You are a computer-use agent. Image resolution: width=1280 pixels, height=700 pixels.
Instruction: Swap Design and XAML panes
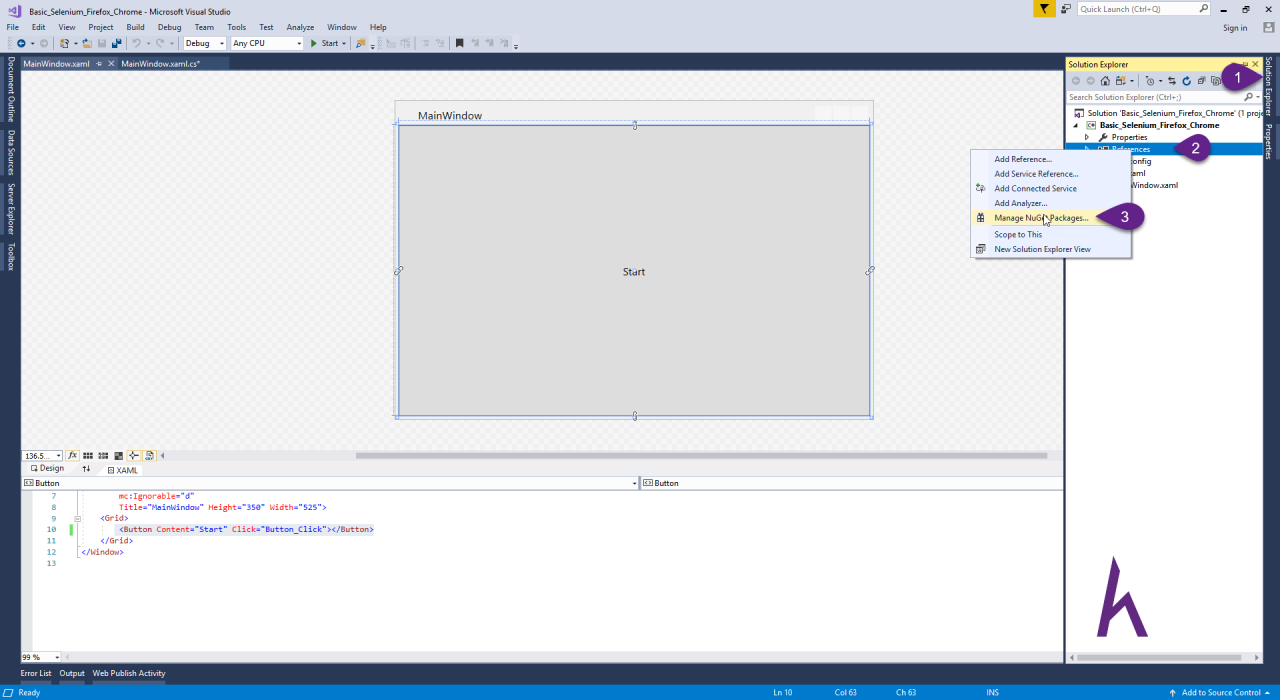click(86, 468)
